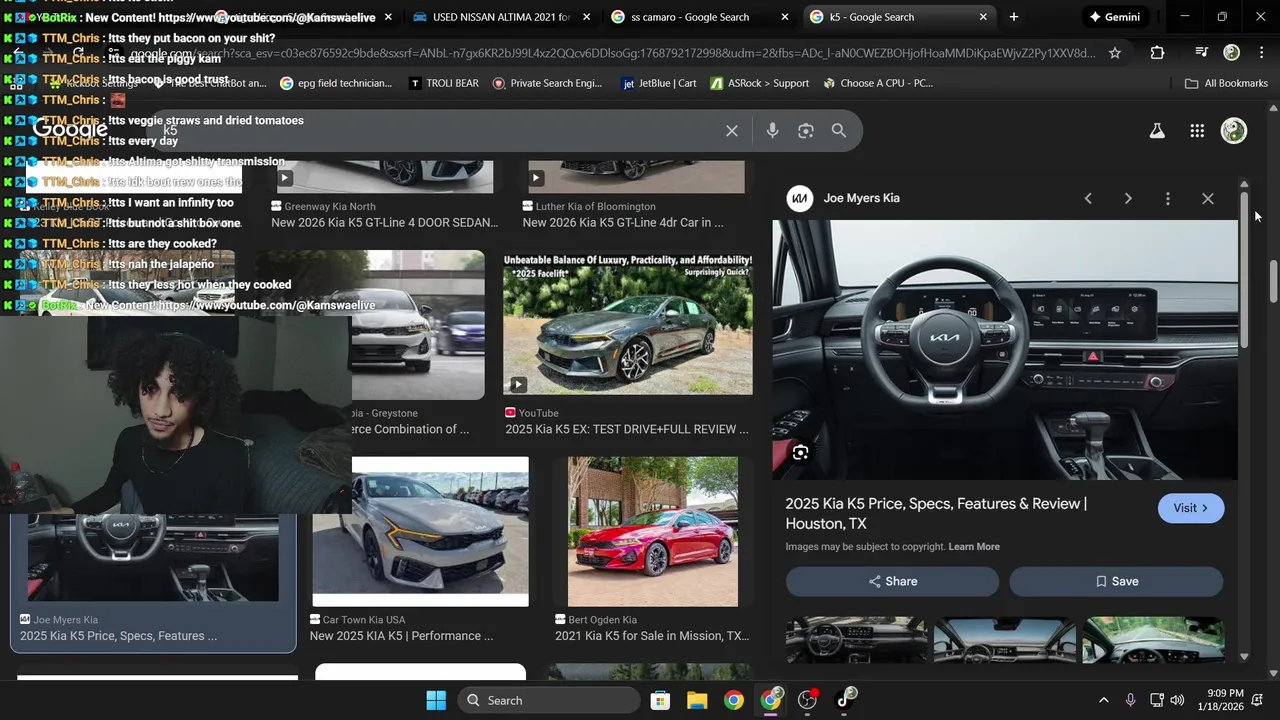Image resolution: width=1280 pixels, height=720 pixels.
Task: Open the Chrome three-dot menu
Action: 1261,53
